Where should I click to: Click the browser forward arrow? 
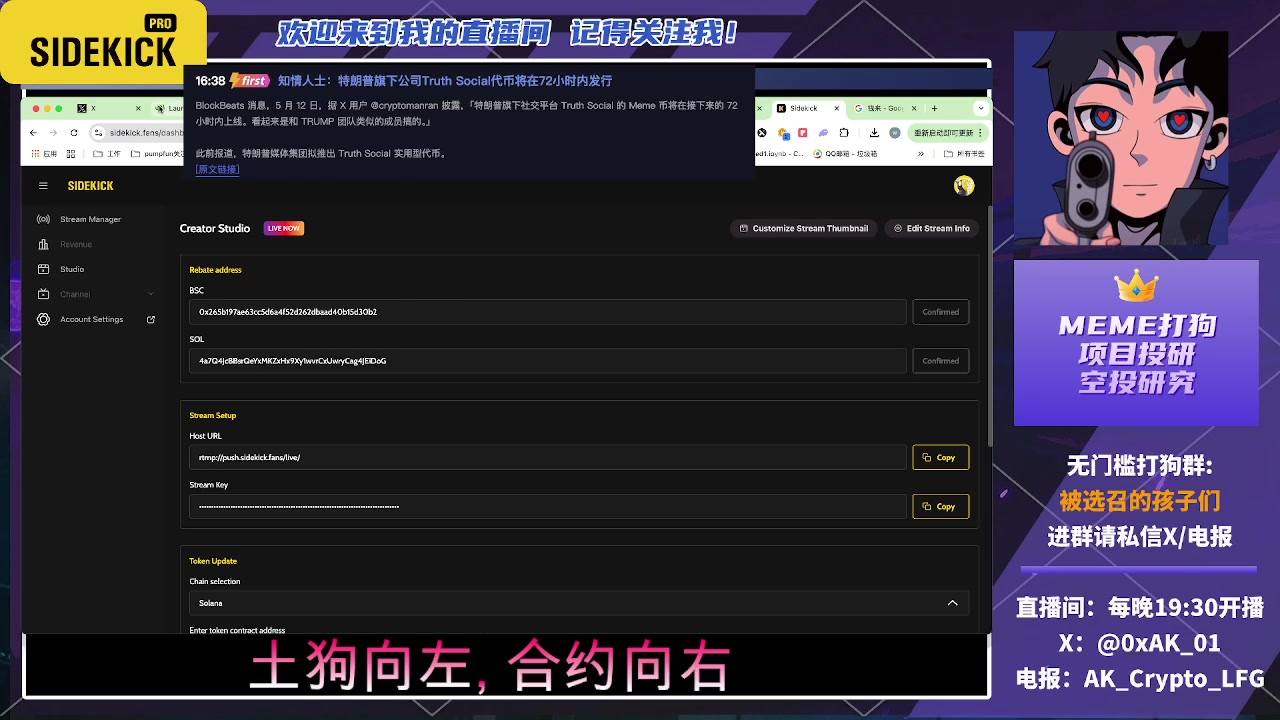53,132
